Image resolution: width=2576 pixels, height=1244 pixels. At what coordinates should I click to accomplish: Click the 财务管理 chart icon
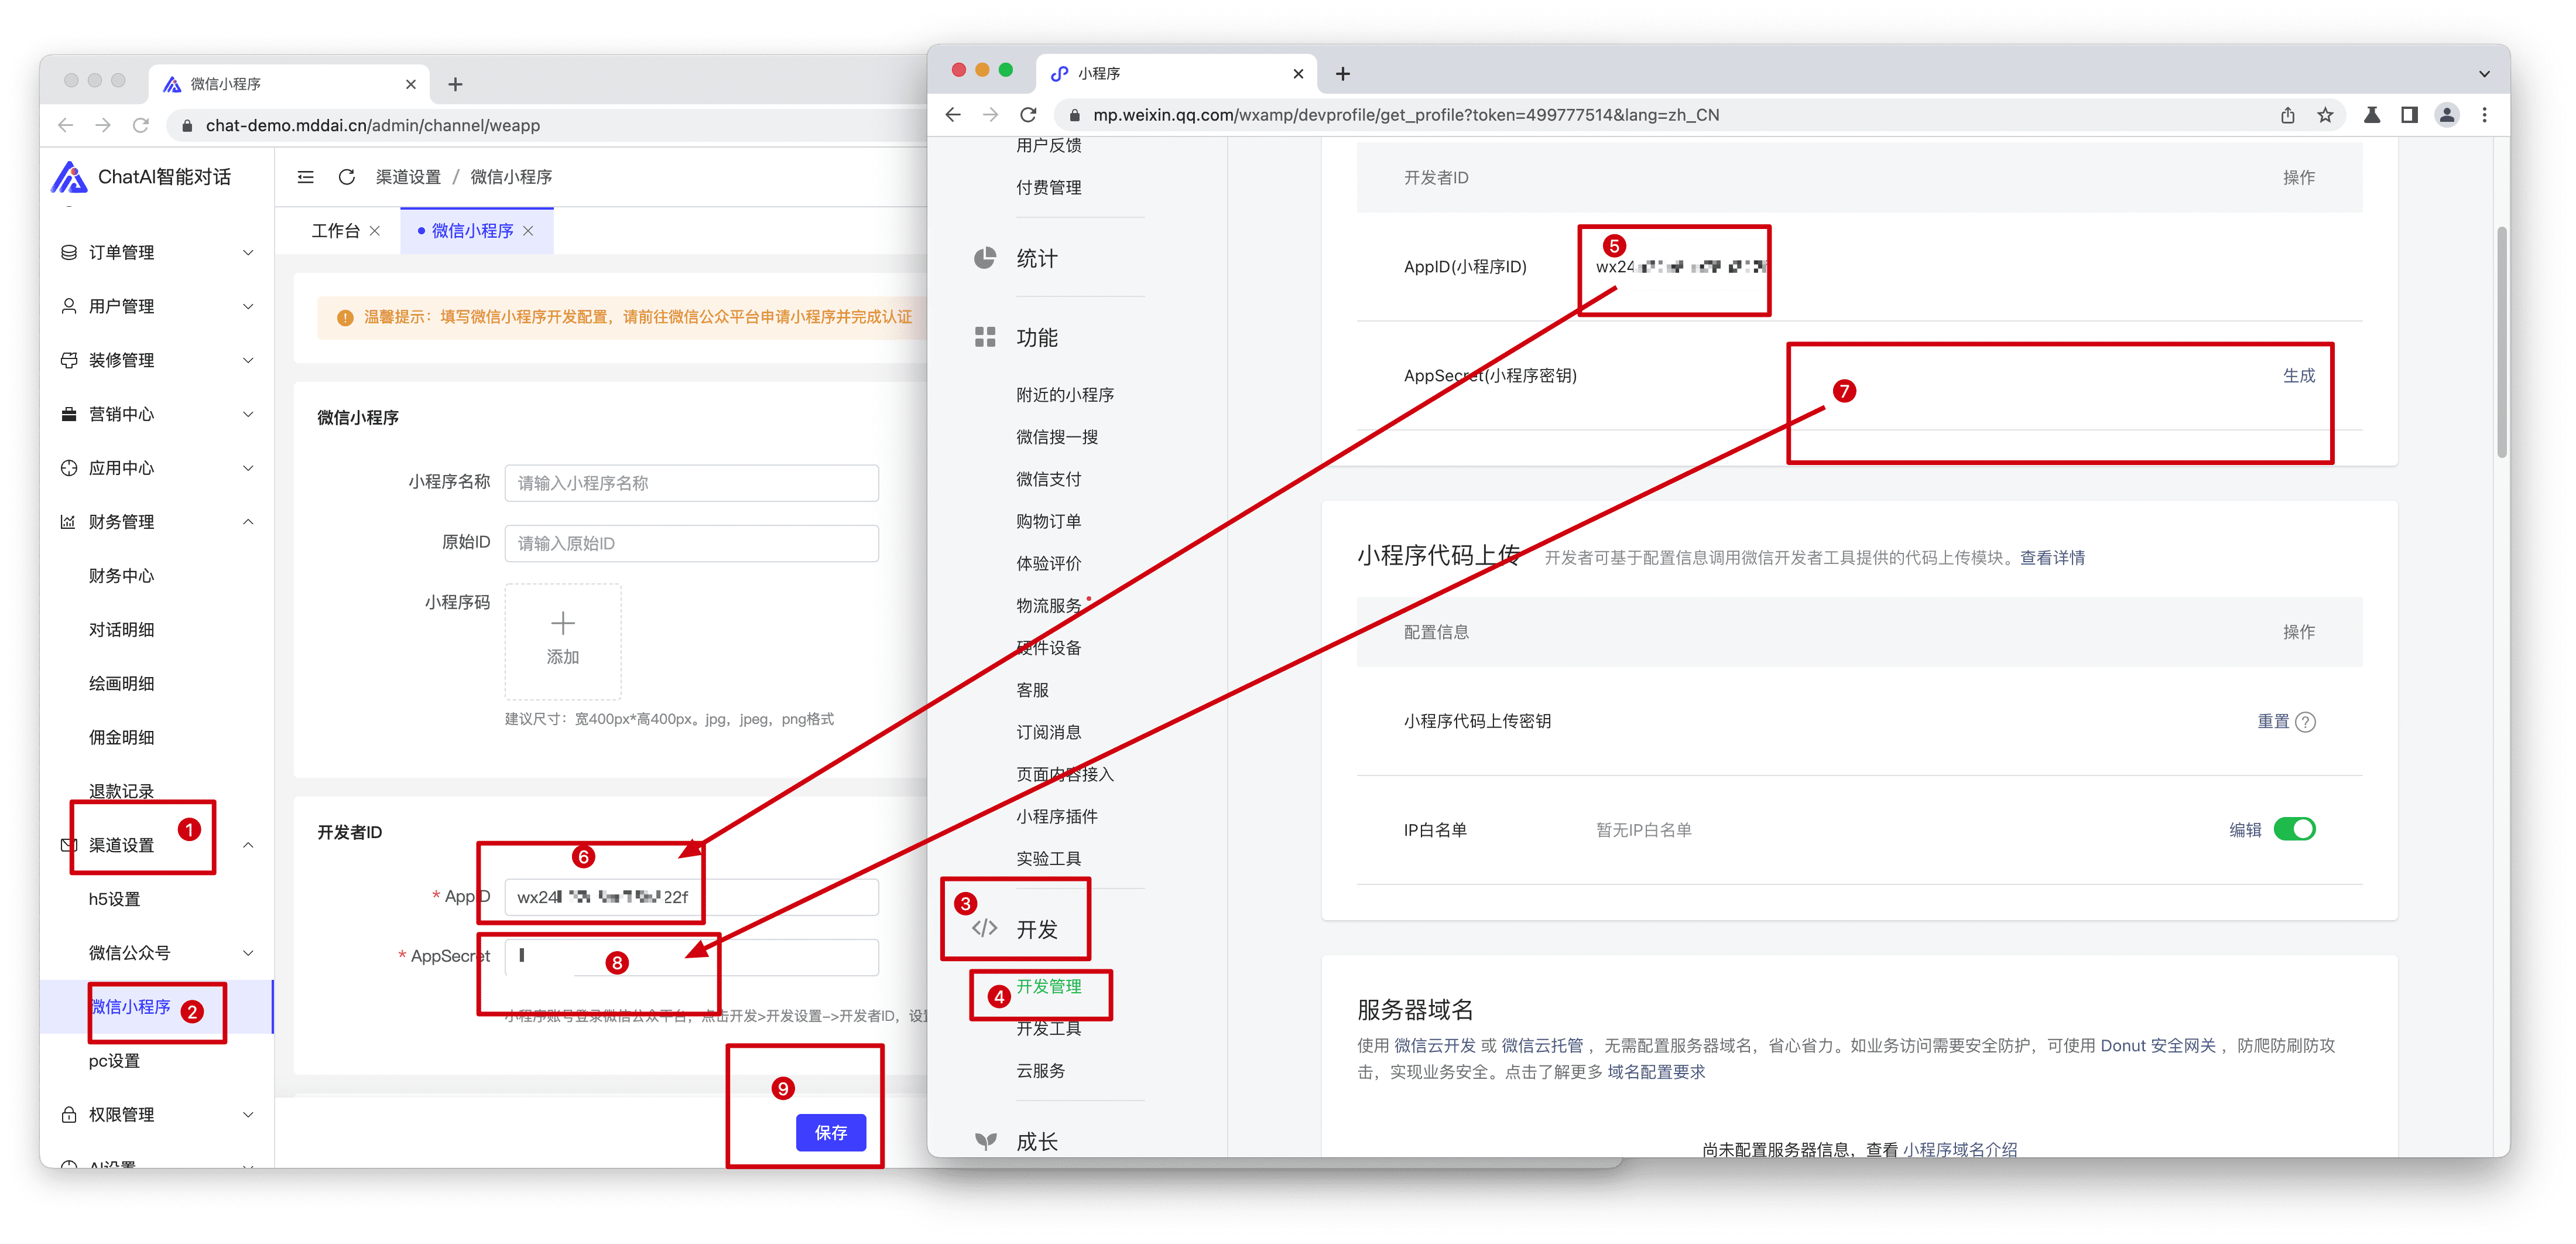69,522
